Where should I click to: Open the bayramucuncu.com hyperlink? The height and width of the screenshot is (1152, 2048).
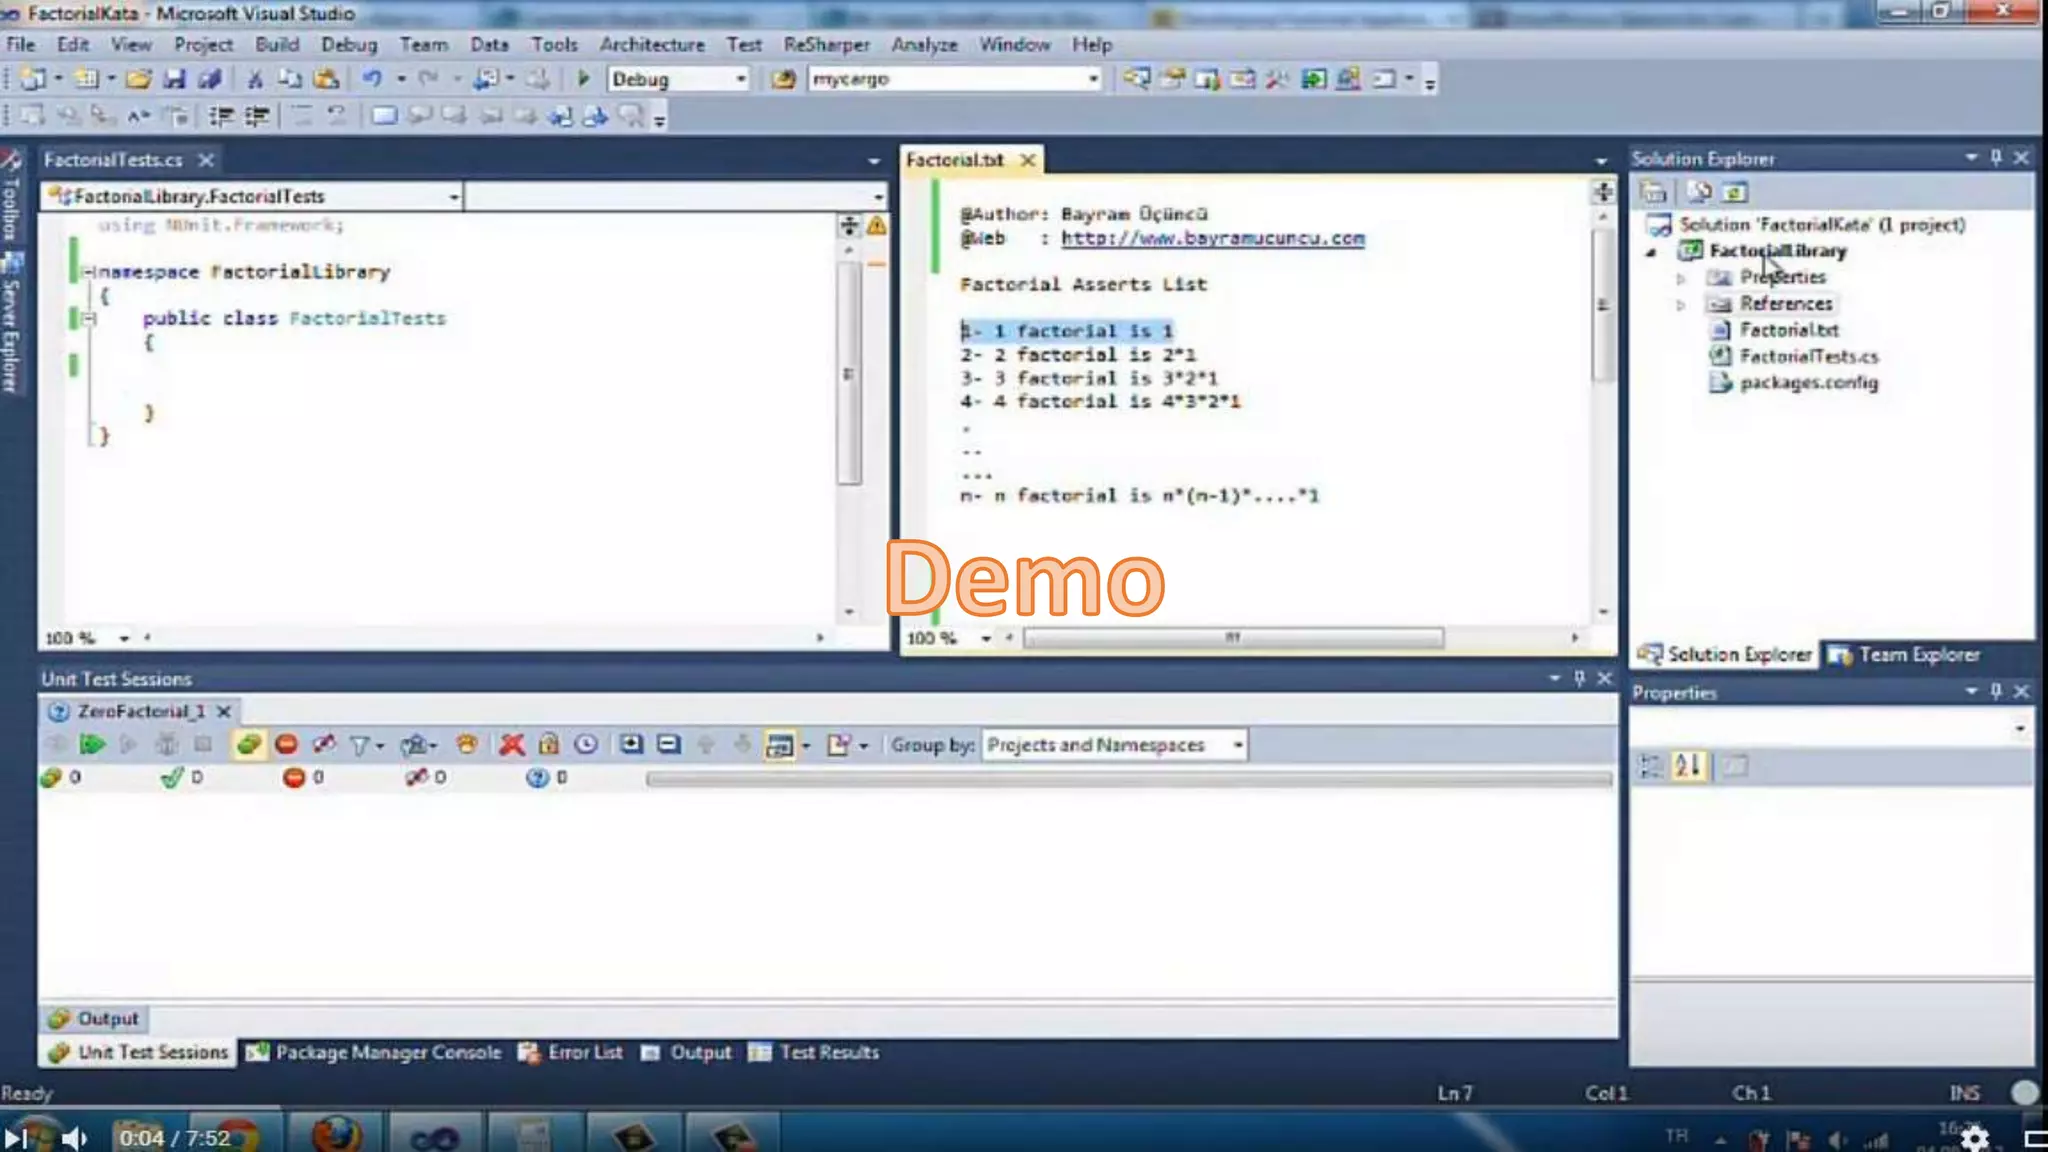point(1212,238)
